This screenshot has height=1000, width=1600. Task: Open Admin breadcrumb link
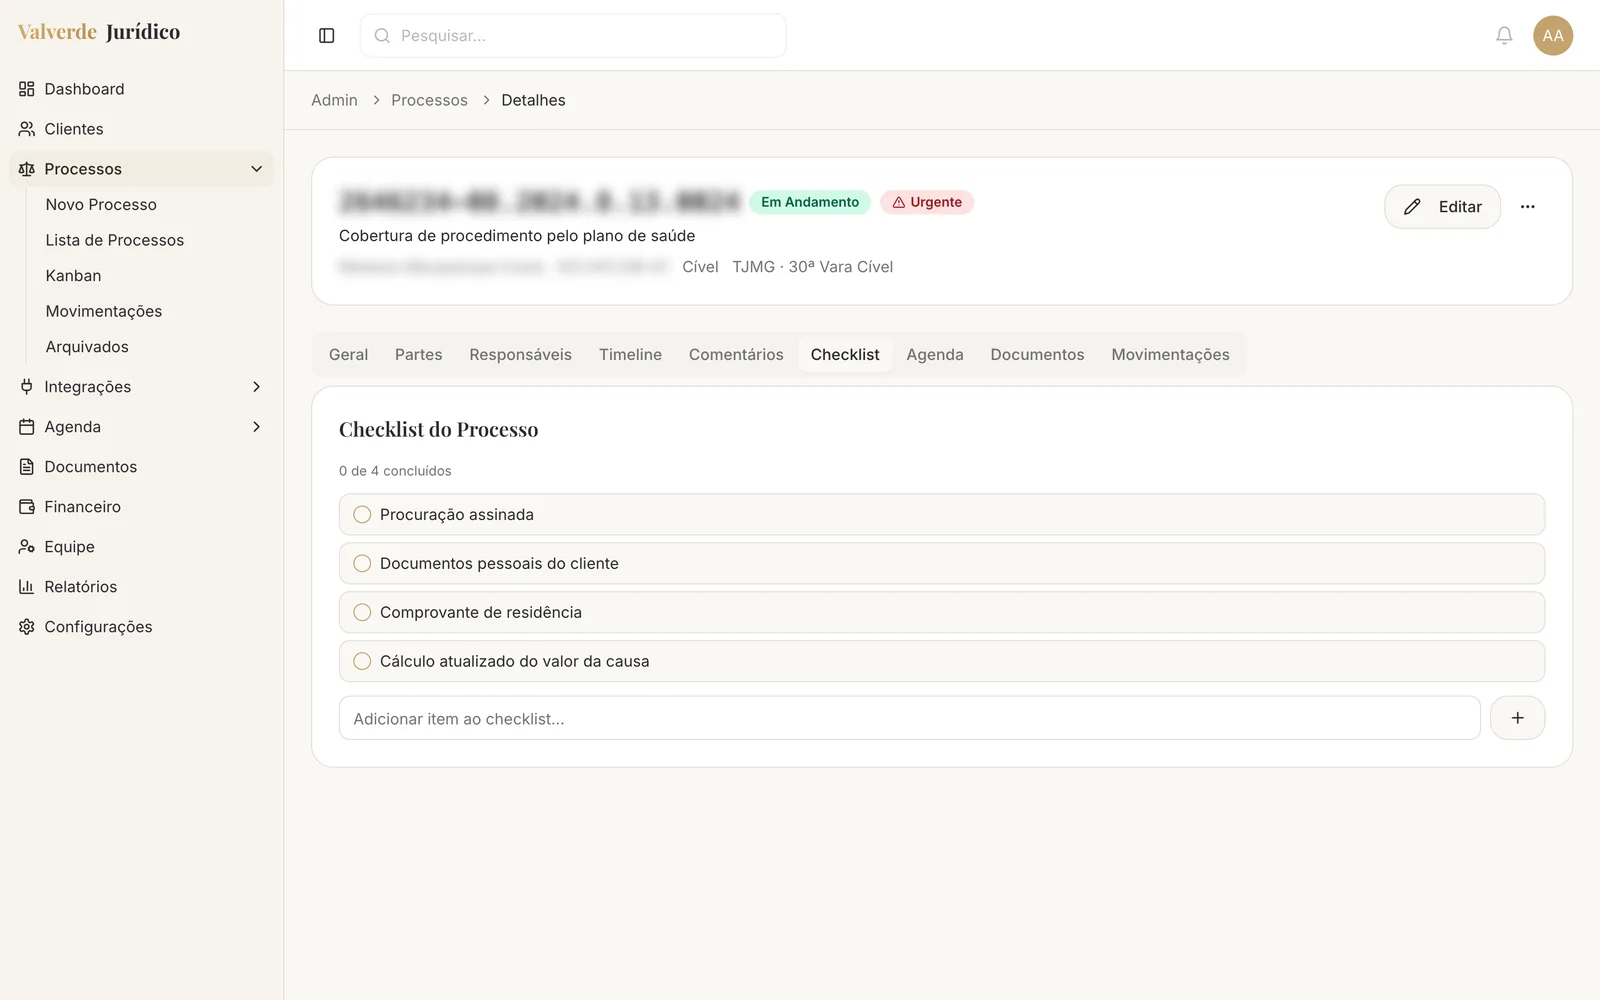tap(334, 100)
